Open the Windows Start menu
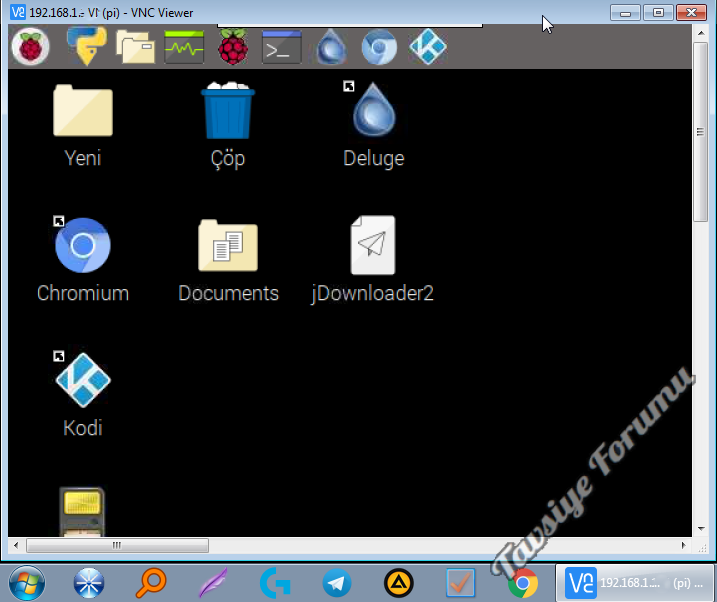Viewport: 717px width, 602px height. coord(27,583)
